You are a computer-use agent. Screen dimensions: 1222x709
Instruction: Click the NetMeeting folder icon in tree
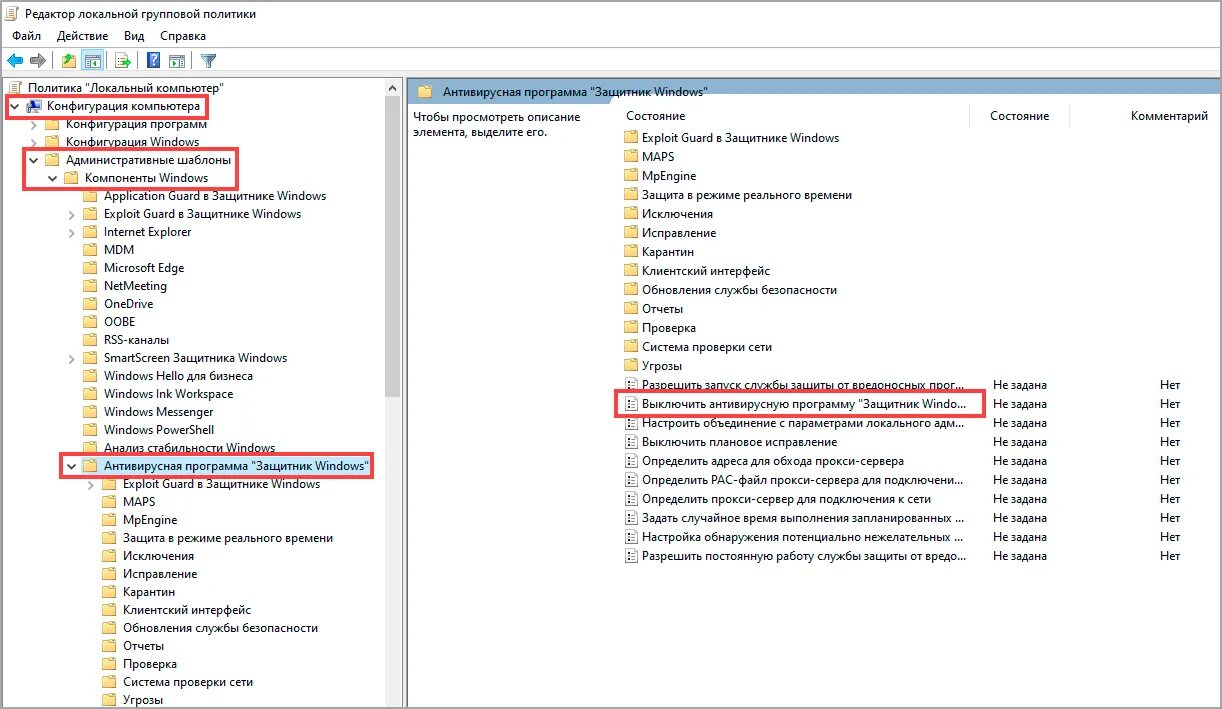pos(91,286)
